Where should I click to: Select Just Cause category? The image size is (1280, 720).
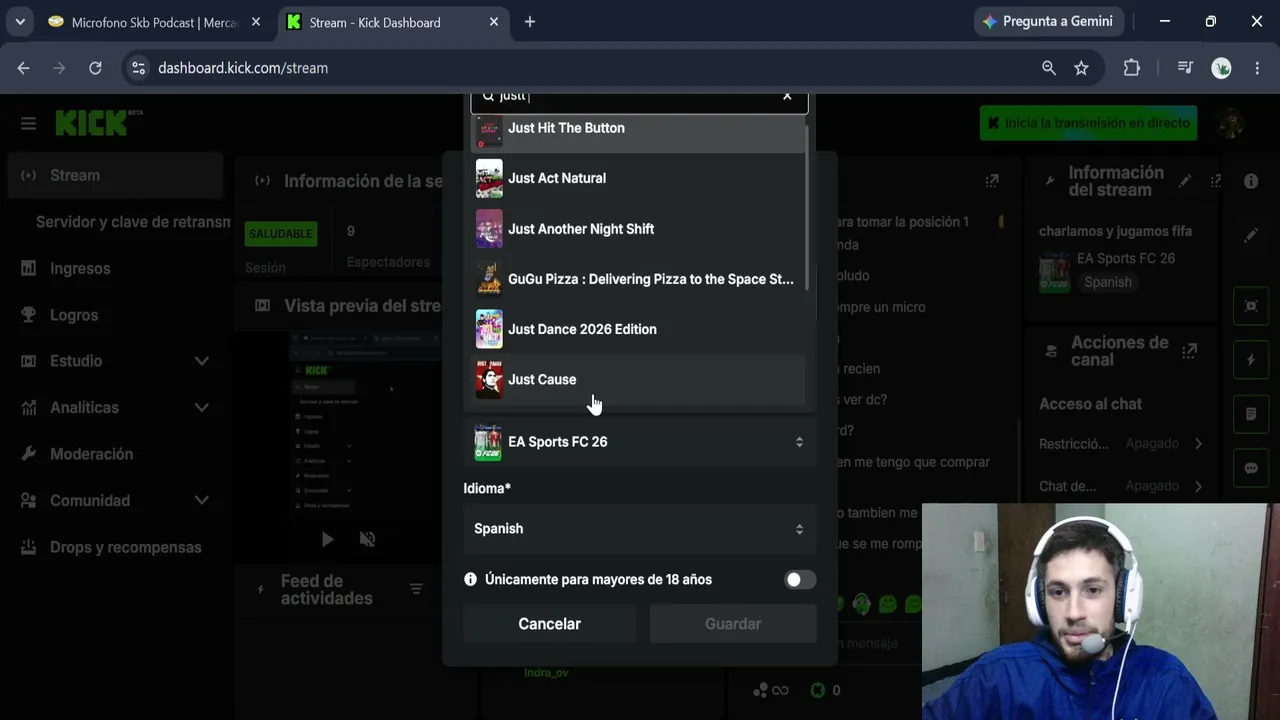tap(638, 380)
